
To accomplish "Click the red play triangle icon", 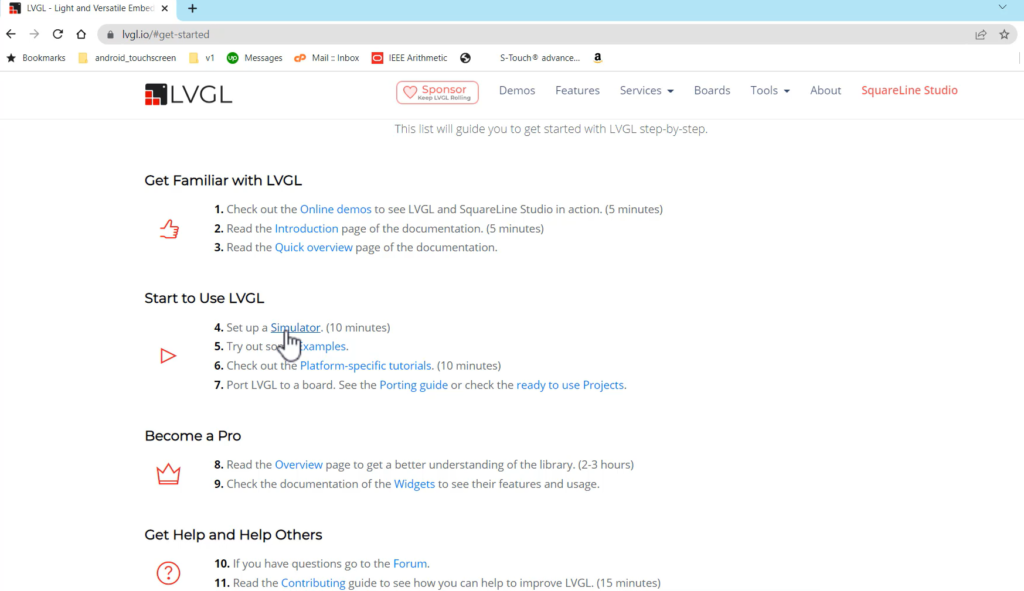I will (x=168, y=356).
